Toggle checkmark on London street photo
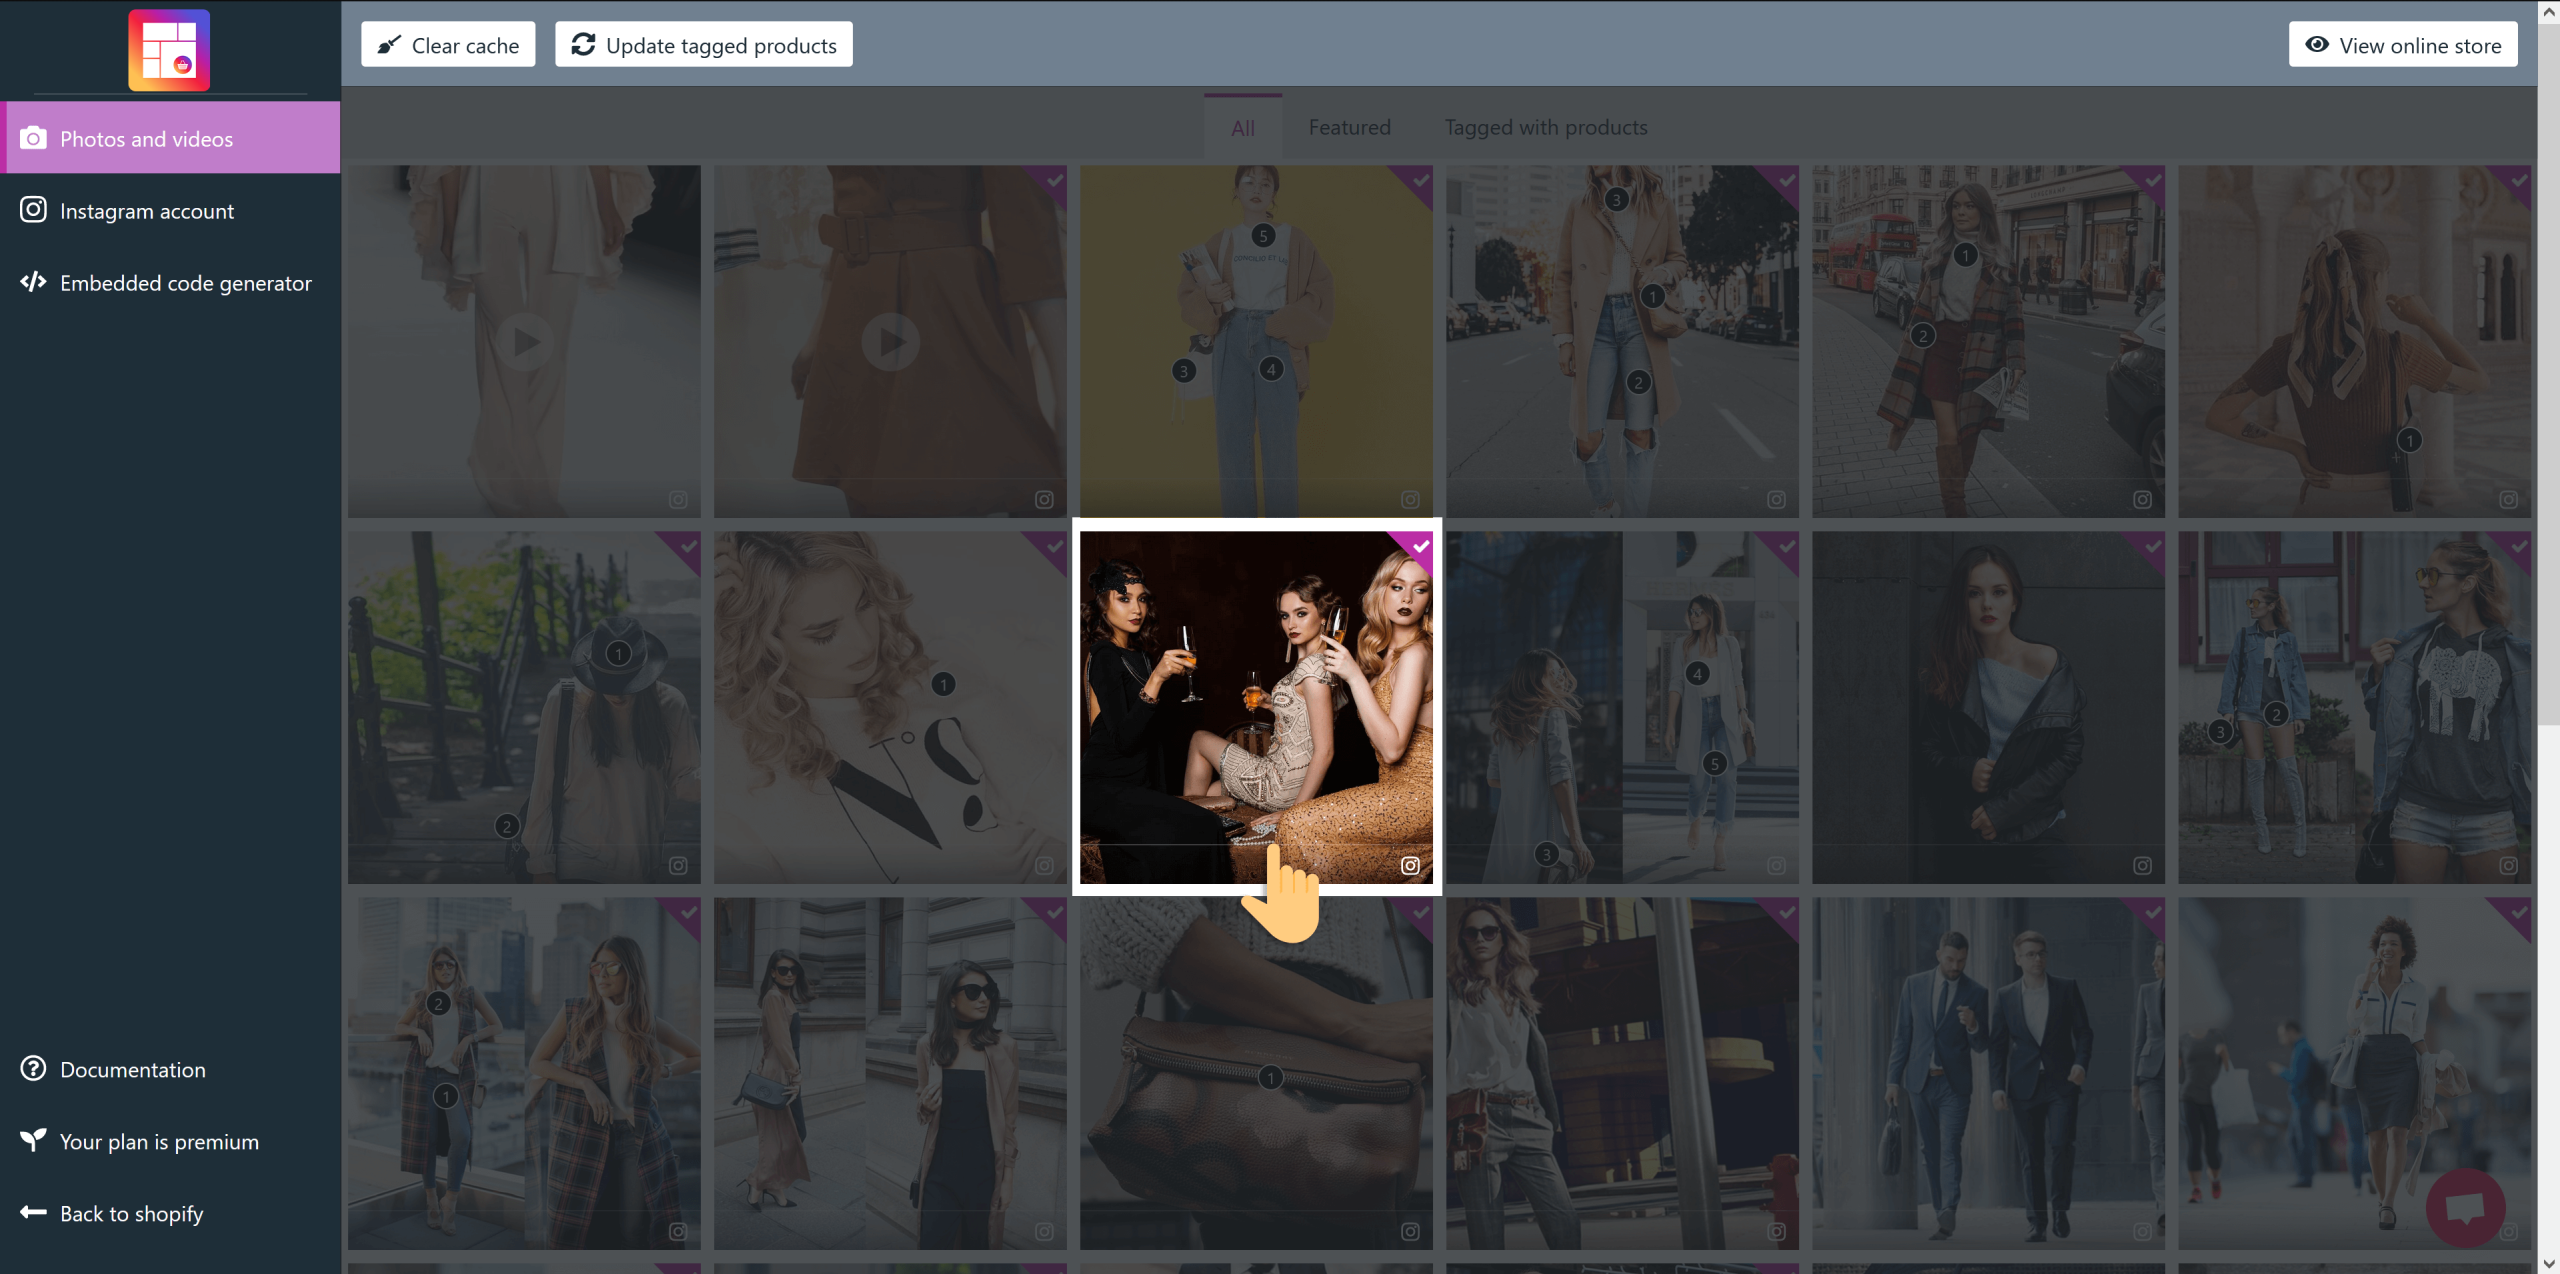This screenshot has height=1274, width=2560. (2152, 180)
